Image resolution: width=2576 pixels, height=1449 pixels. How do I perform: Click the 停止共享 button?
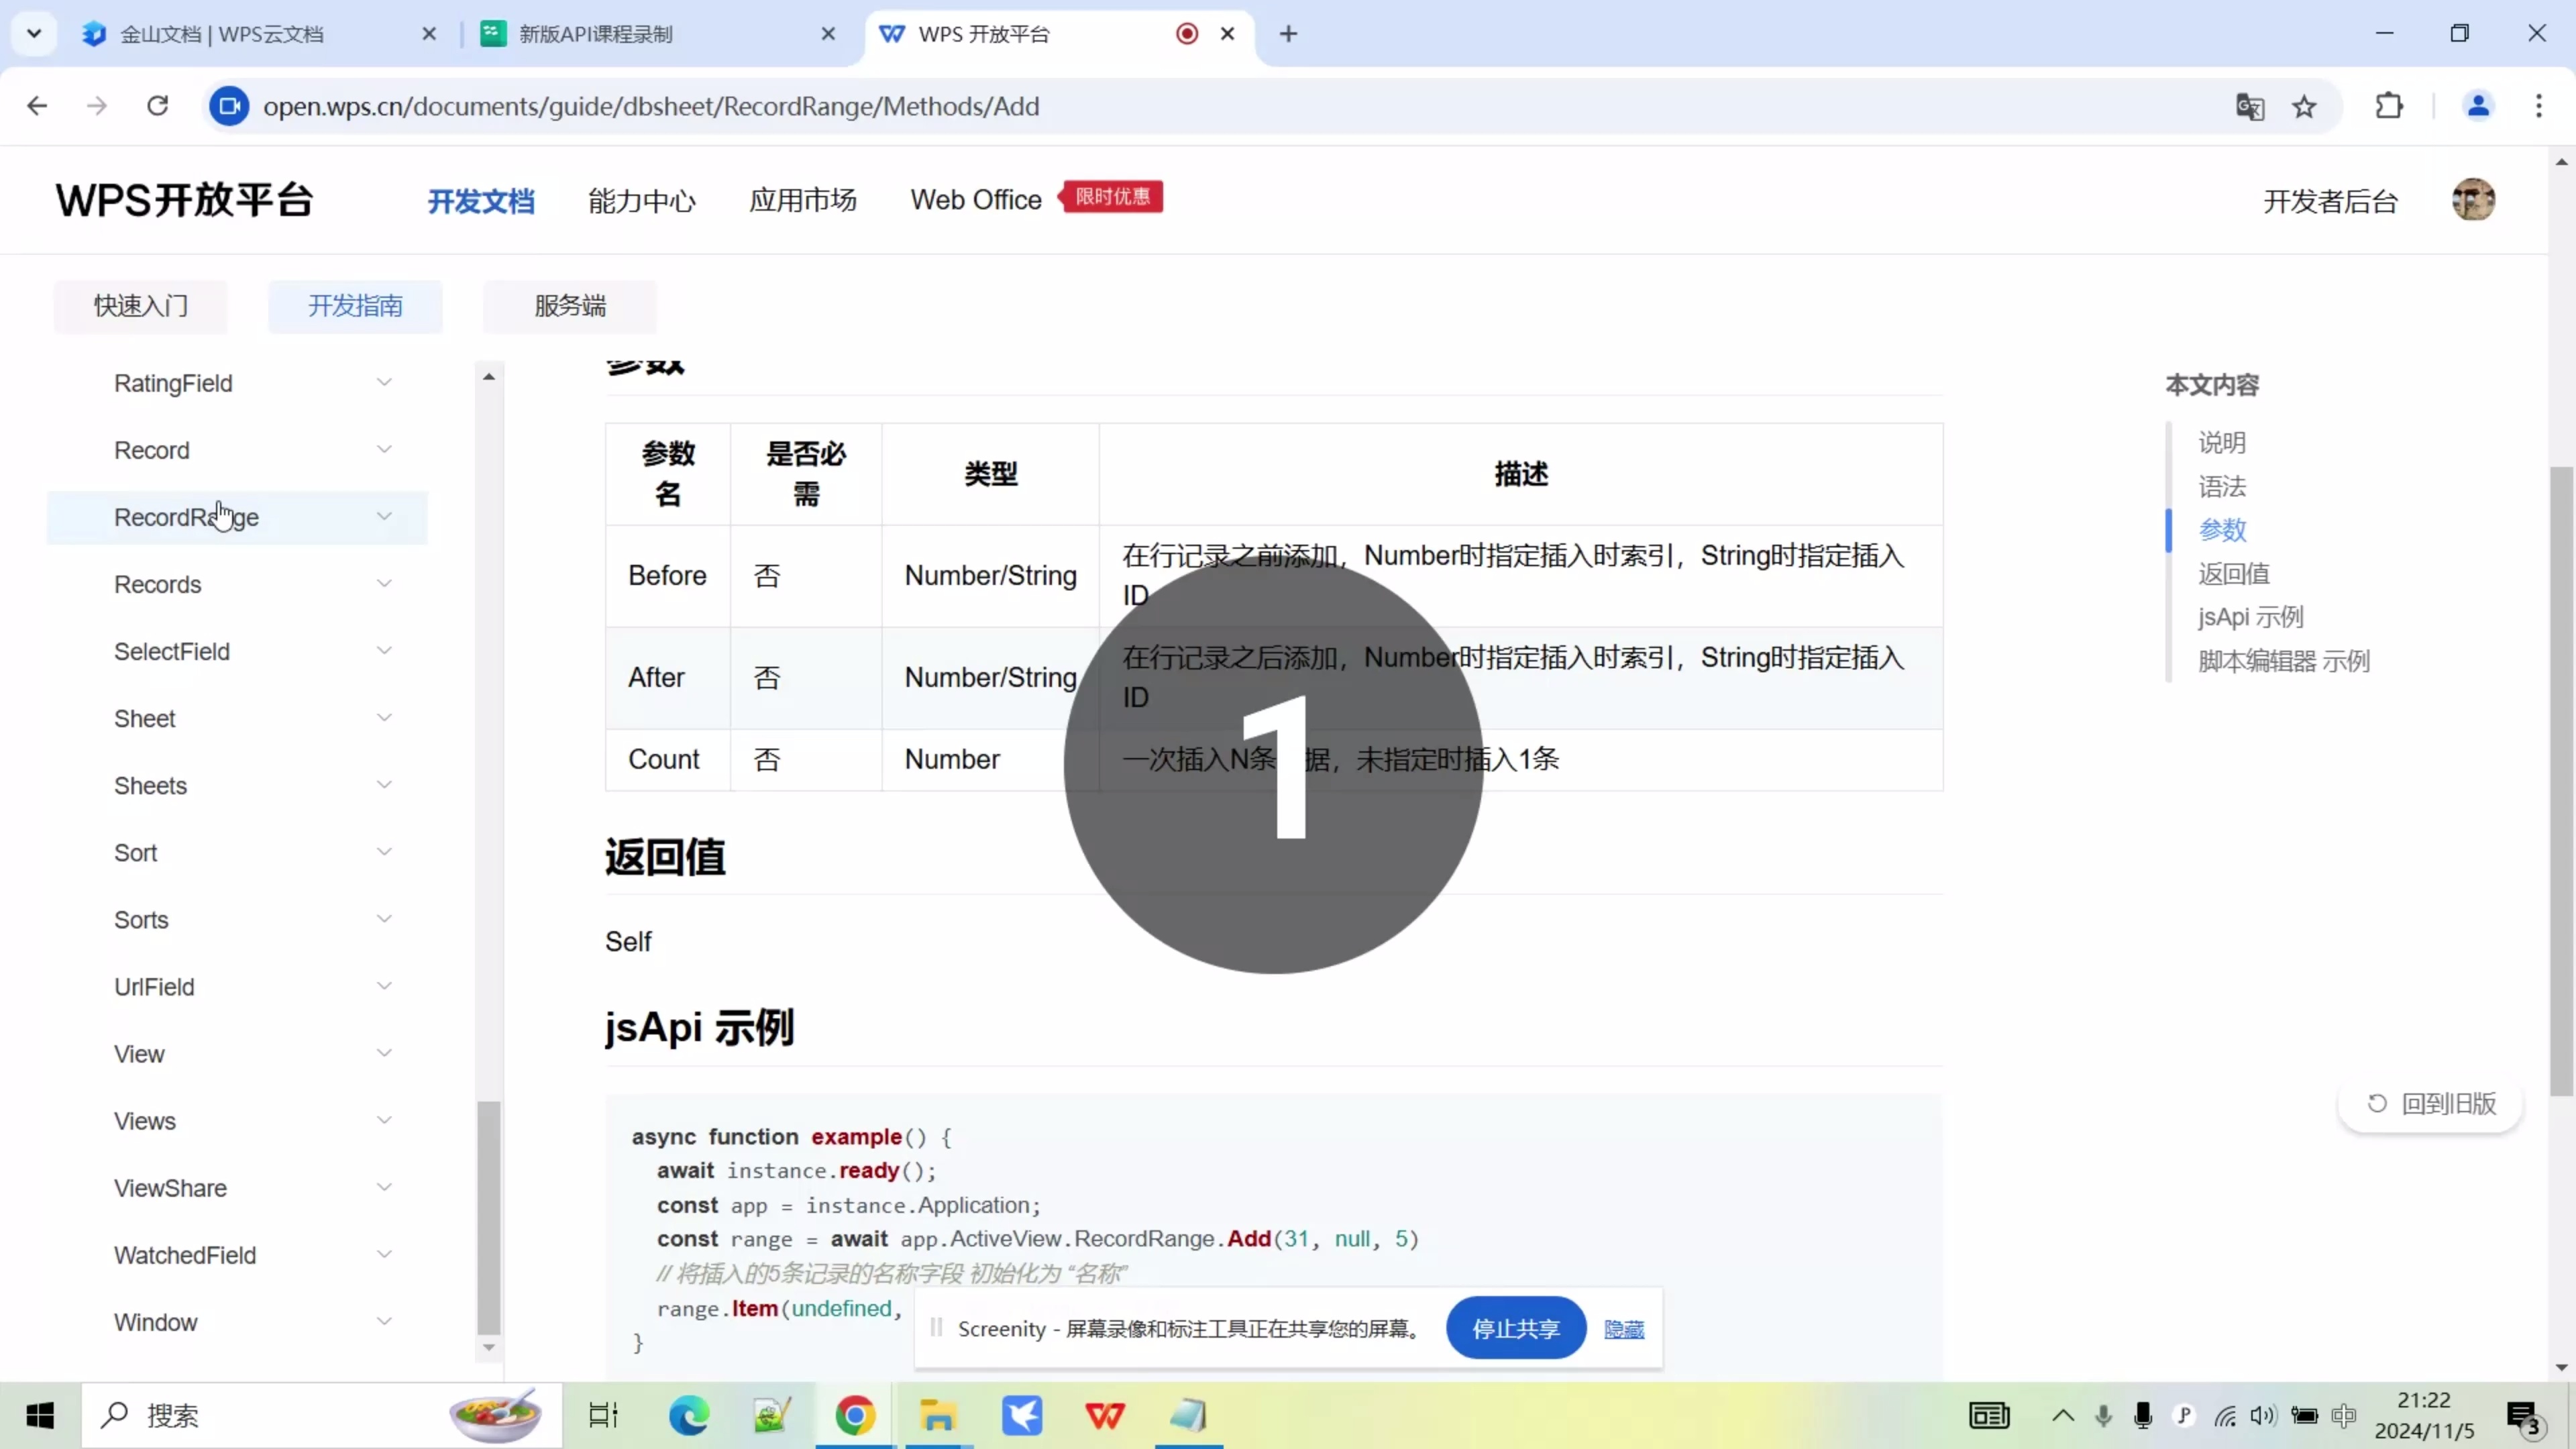point(1515,1328)
